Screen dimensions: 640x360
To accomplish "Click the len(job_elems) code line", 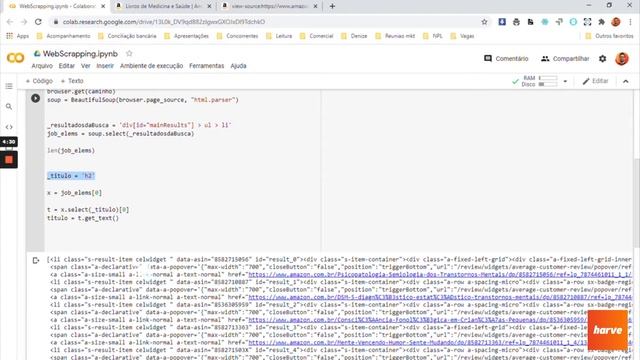I will click(71, 151).
